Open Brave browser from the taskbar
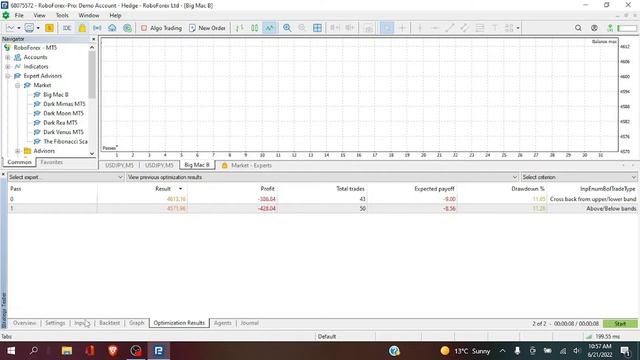 (113, 351)
